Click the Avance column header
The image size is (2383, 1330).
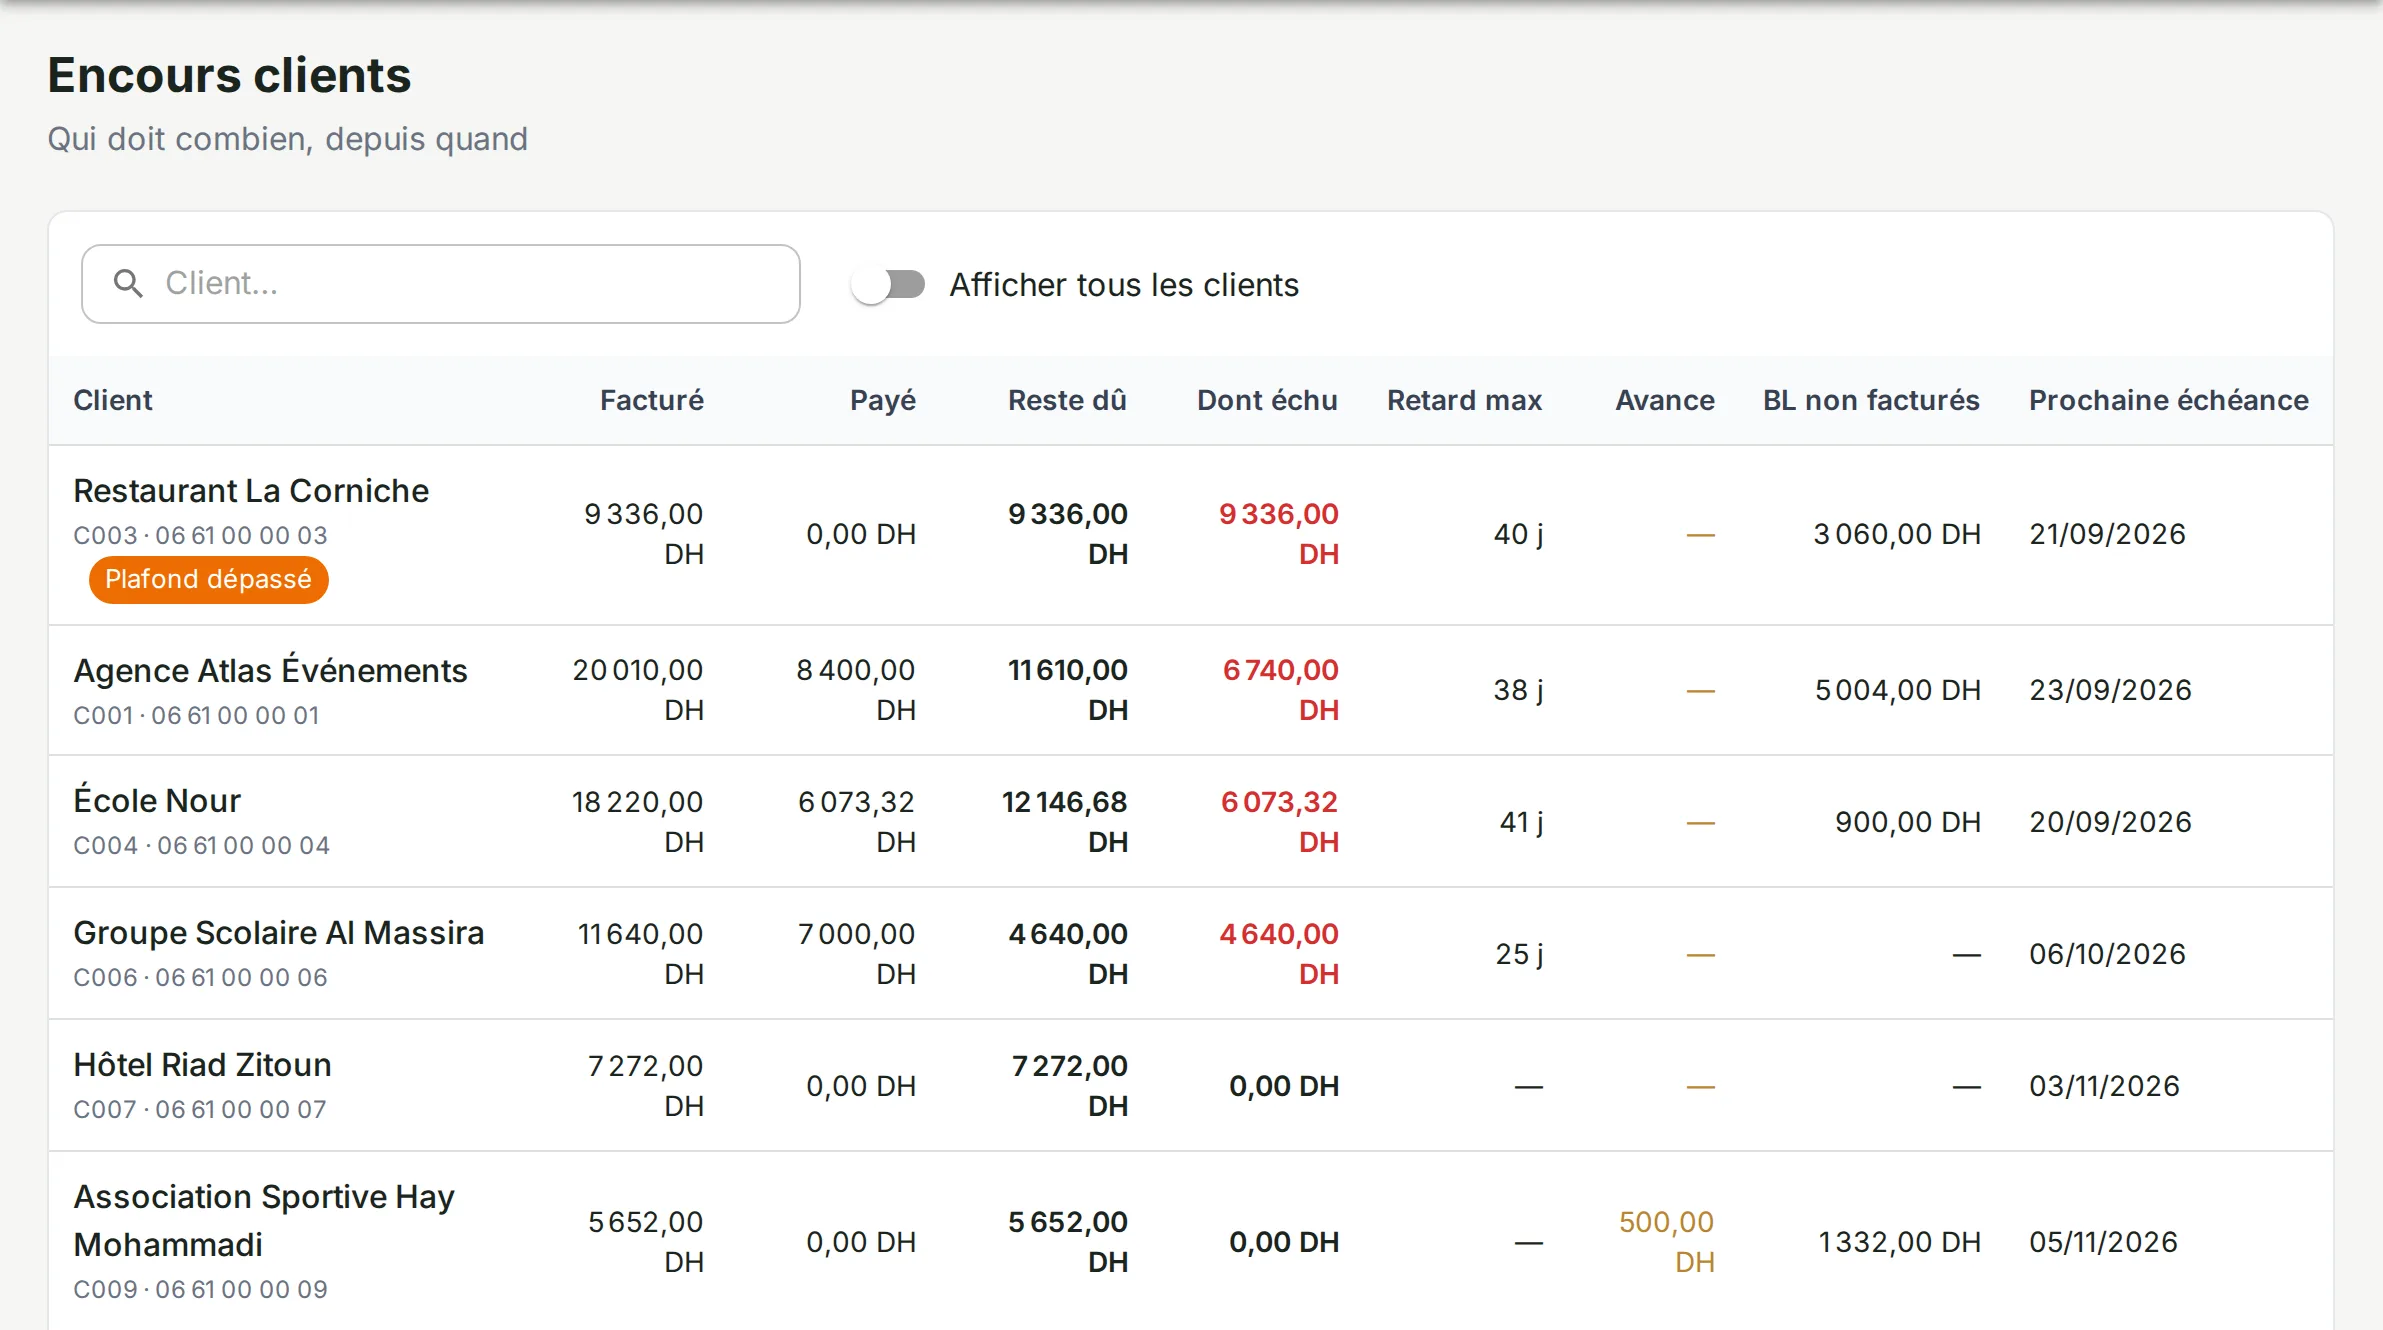(x=1665, y=400)
